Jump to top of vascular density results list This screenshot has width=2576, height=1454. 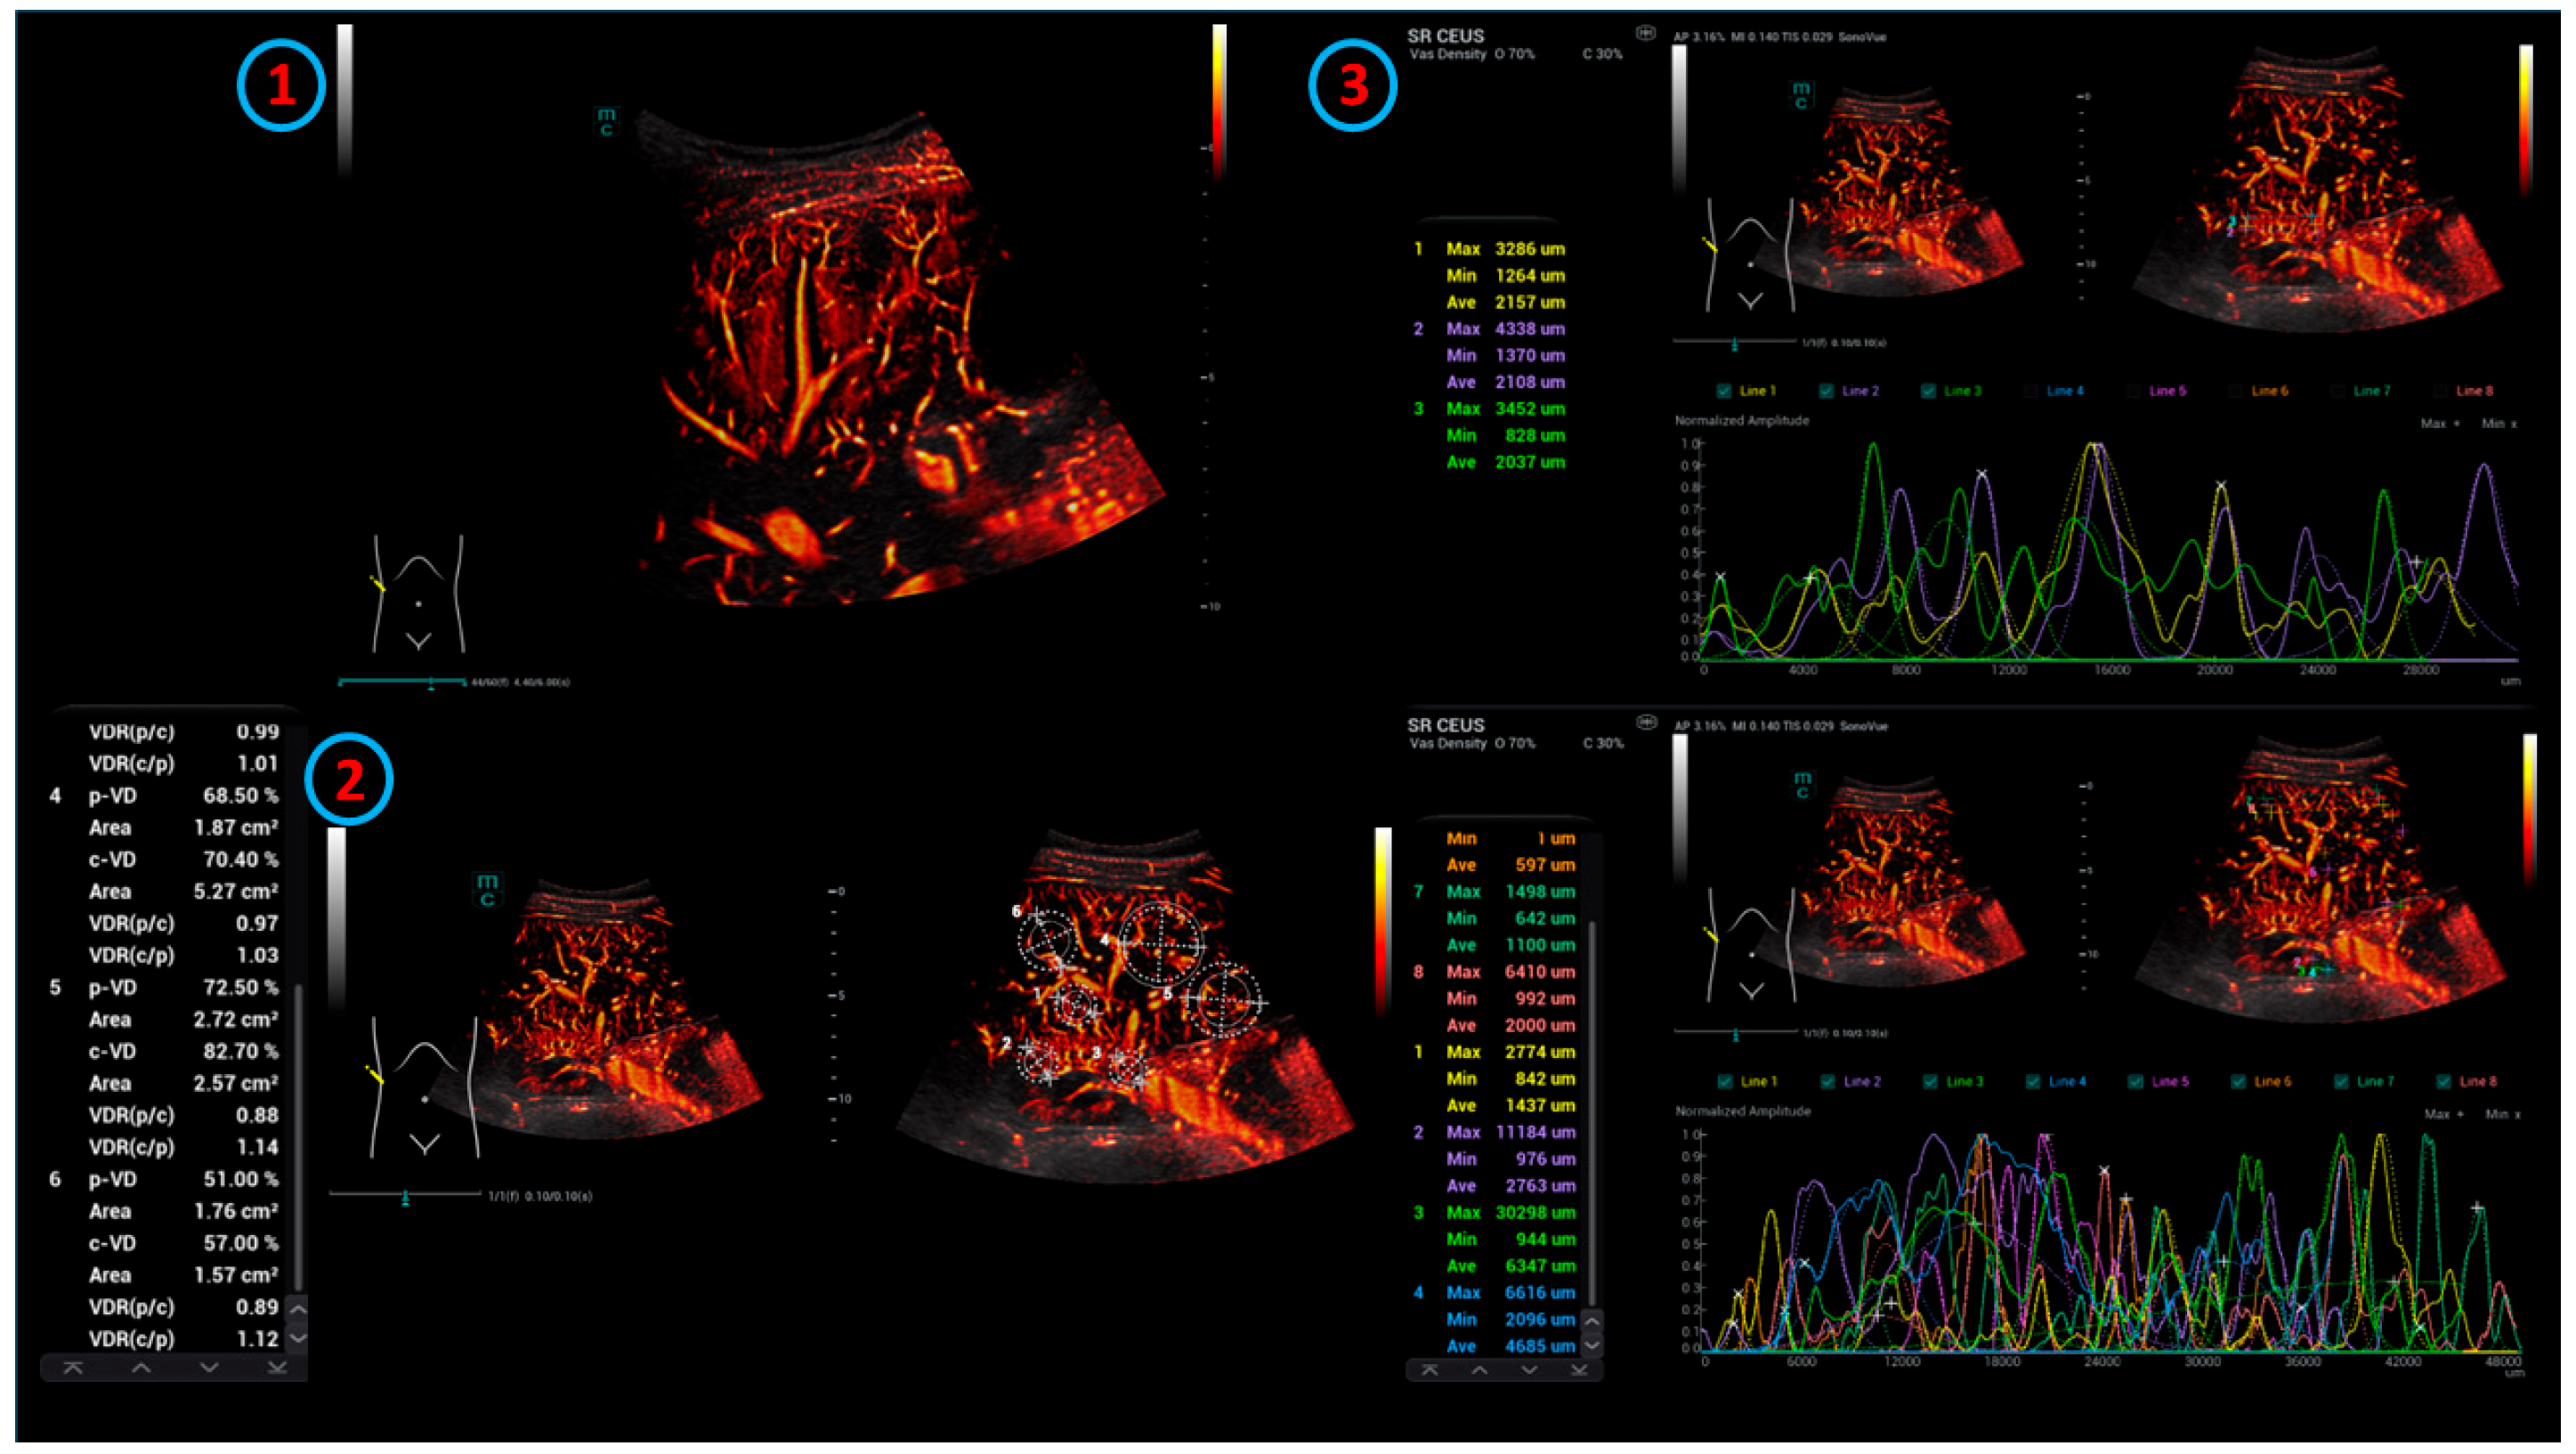(72, 1368)
